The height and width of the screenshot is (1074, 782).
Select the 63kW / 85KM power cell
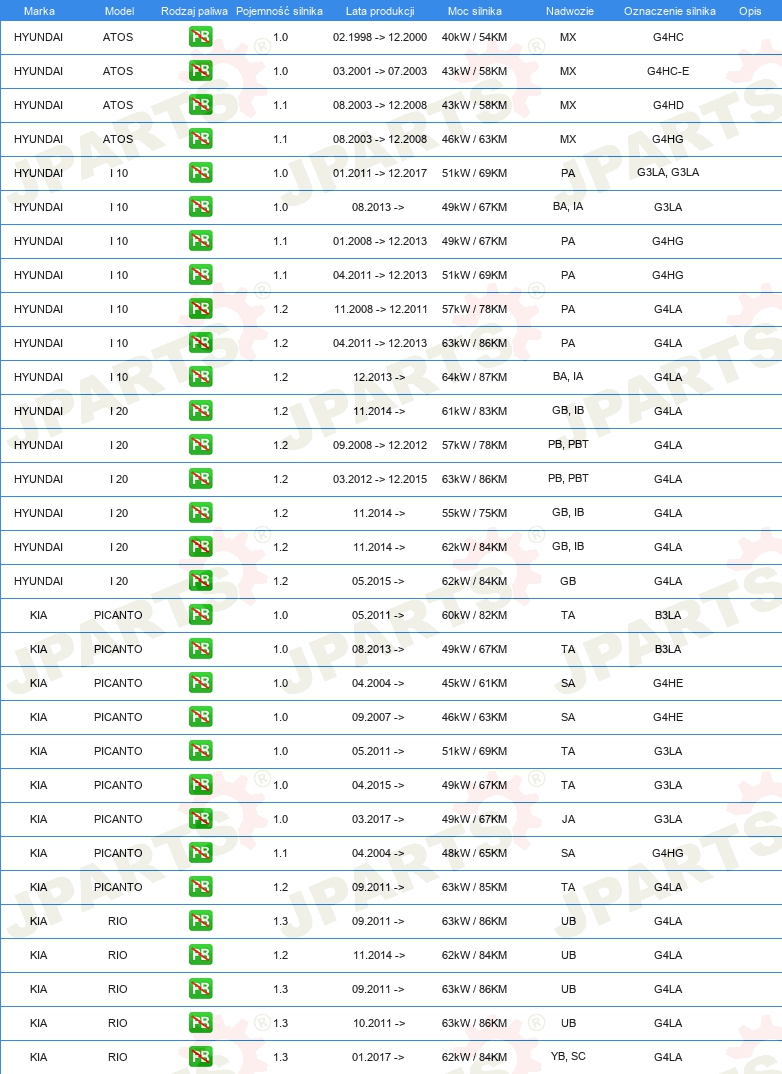point(475,887)
